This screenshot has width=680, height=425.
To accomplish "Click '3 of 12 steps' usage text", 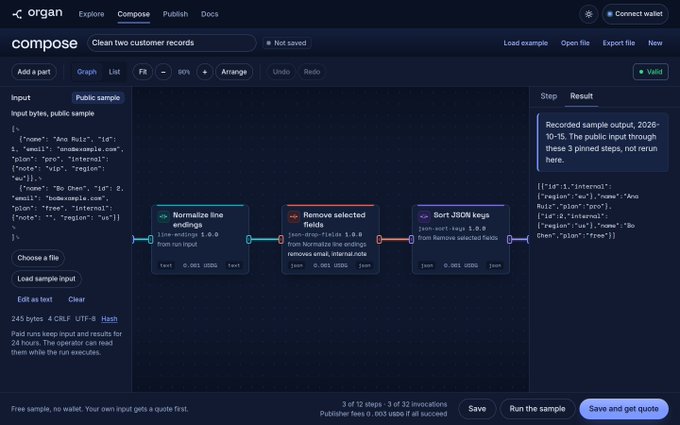I will 363,404.
